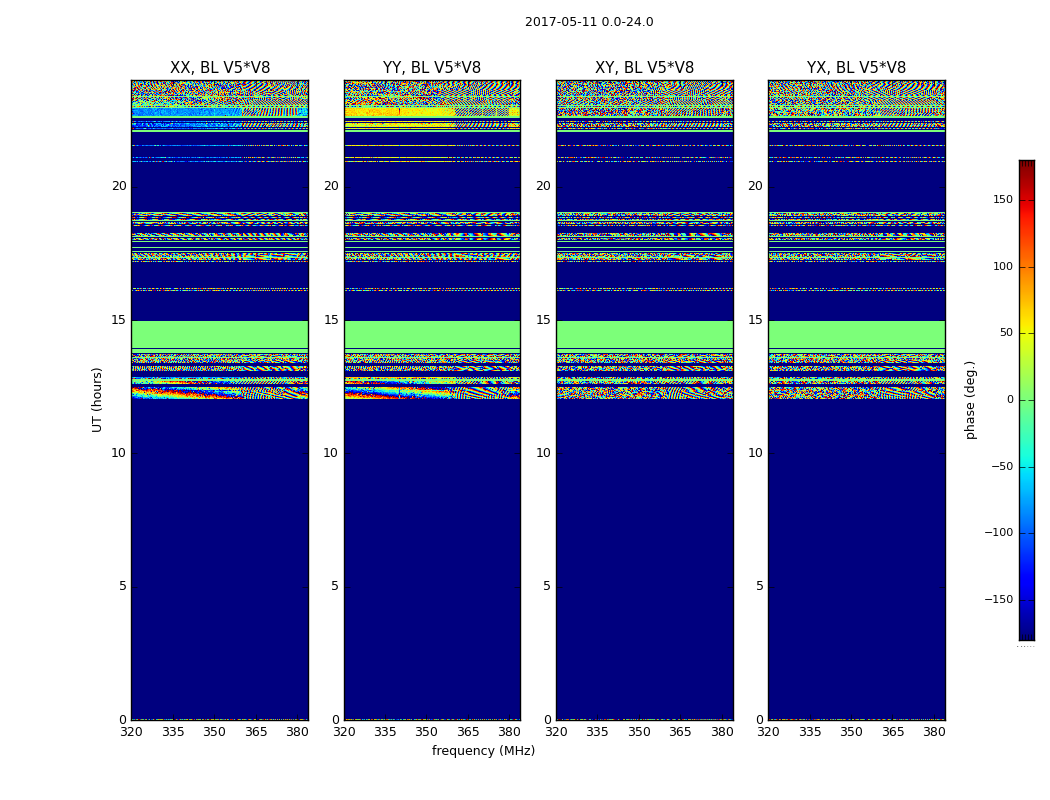Click the green zero-phase area of colorbar
The width and height of the screenshot is (1050, 800).
(x=1026, y=400)
